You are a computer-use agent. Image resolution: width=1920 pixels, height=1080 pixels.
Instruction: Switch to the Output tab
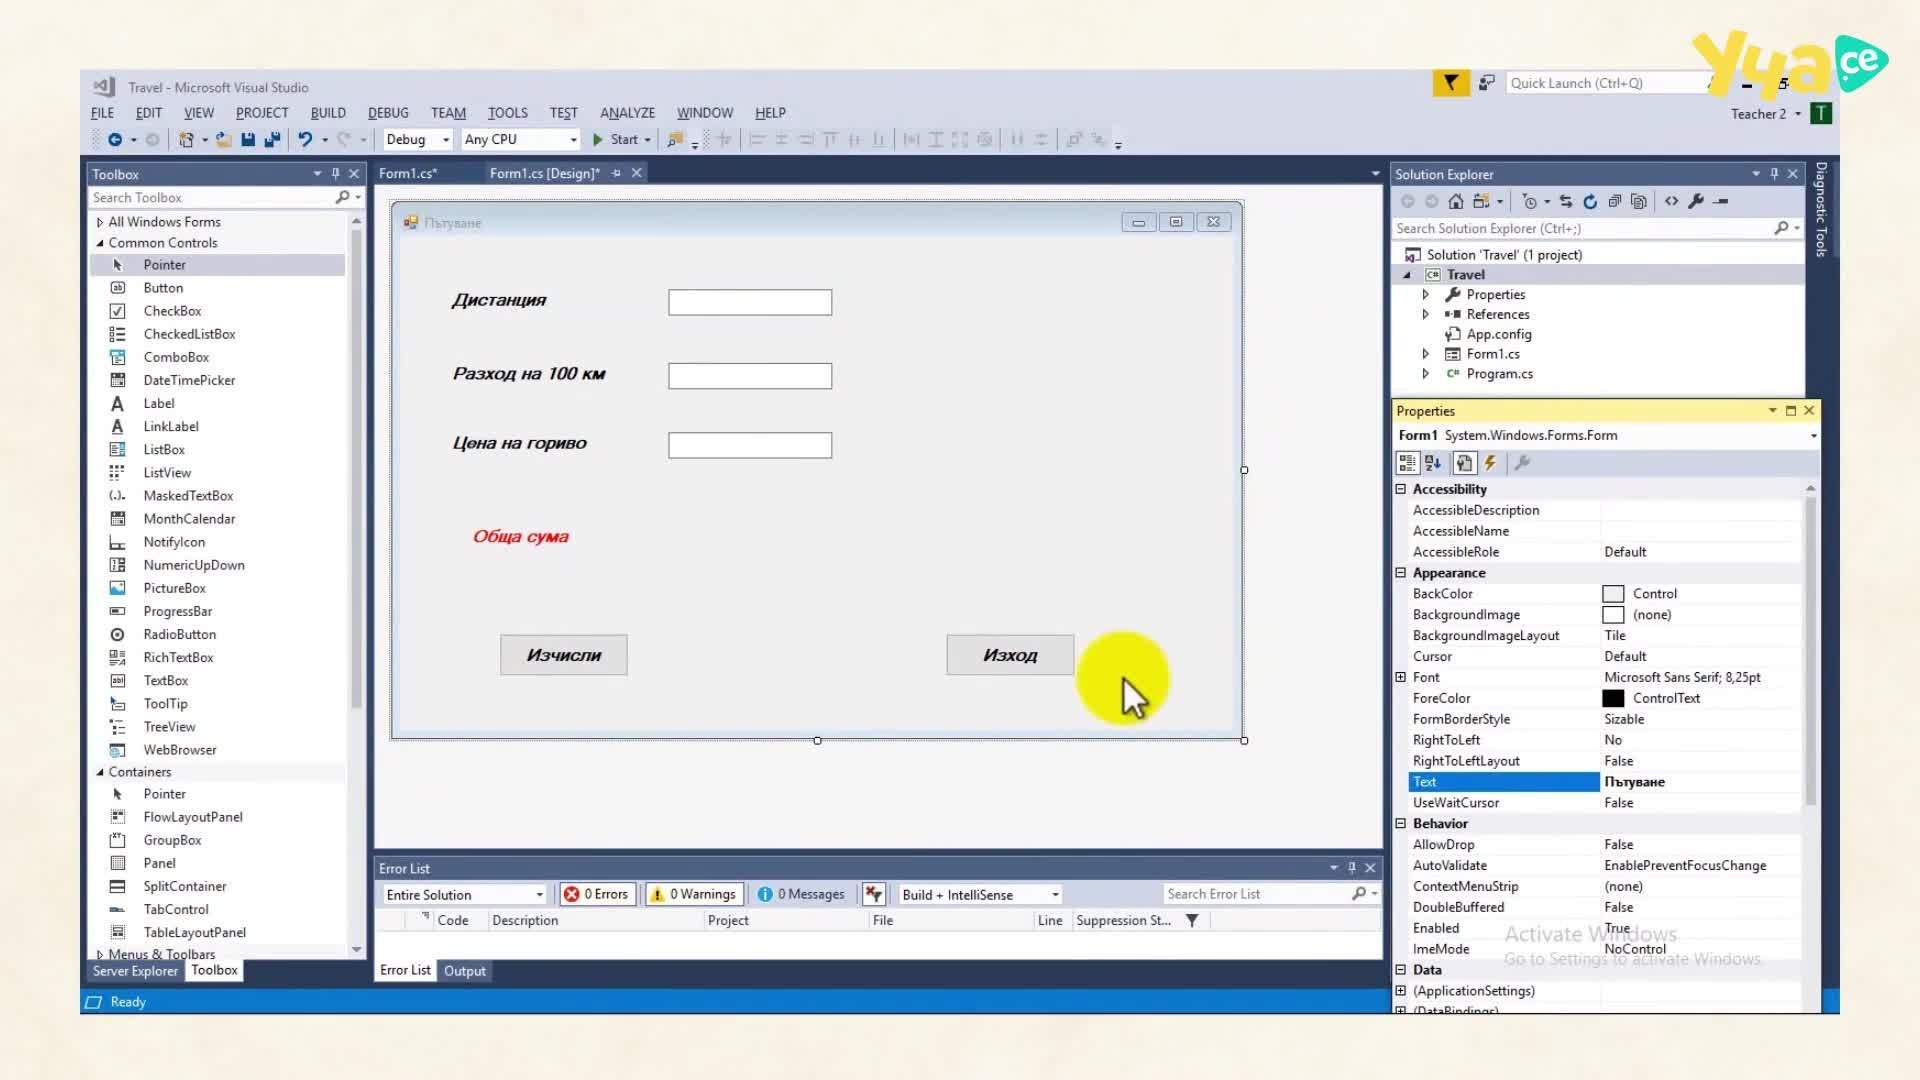(464, 971)
